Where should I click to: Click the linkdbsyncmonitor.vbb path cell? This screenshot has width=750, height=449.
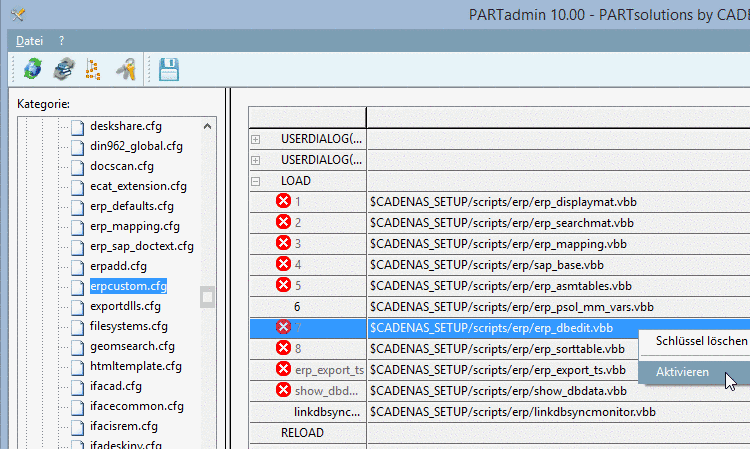coord(558,412)
